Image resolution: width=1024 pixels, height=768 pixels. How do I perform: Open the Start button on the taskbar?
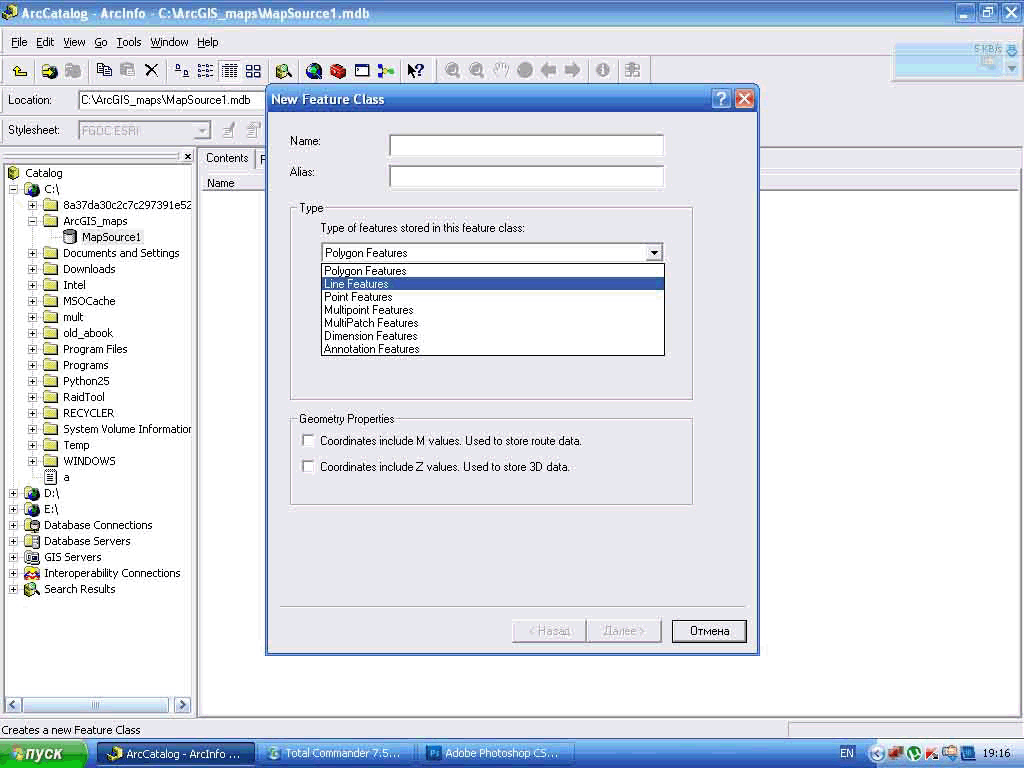(43, 754)
